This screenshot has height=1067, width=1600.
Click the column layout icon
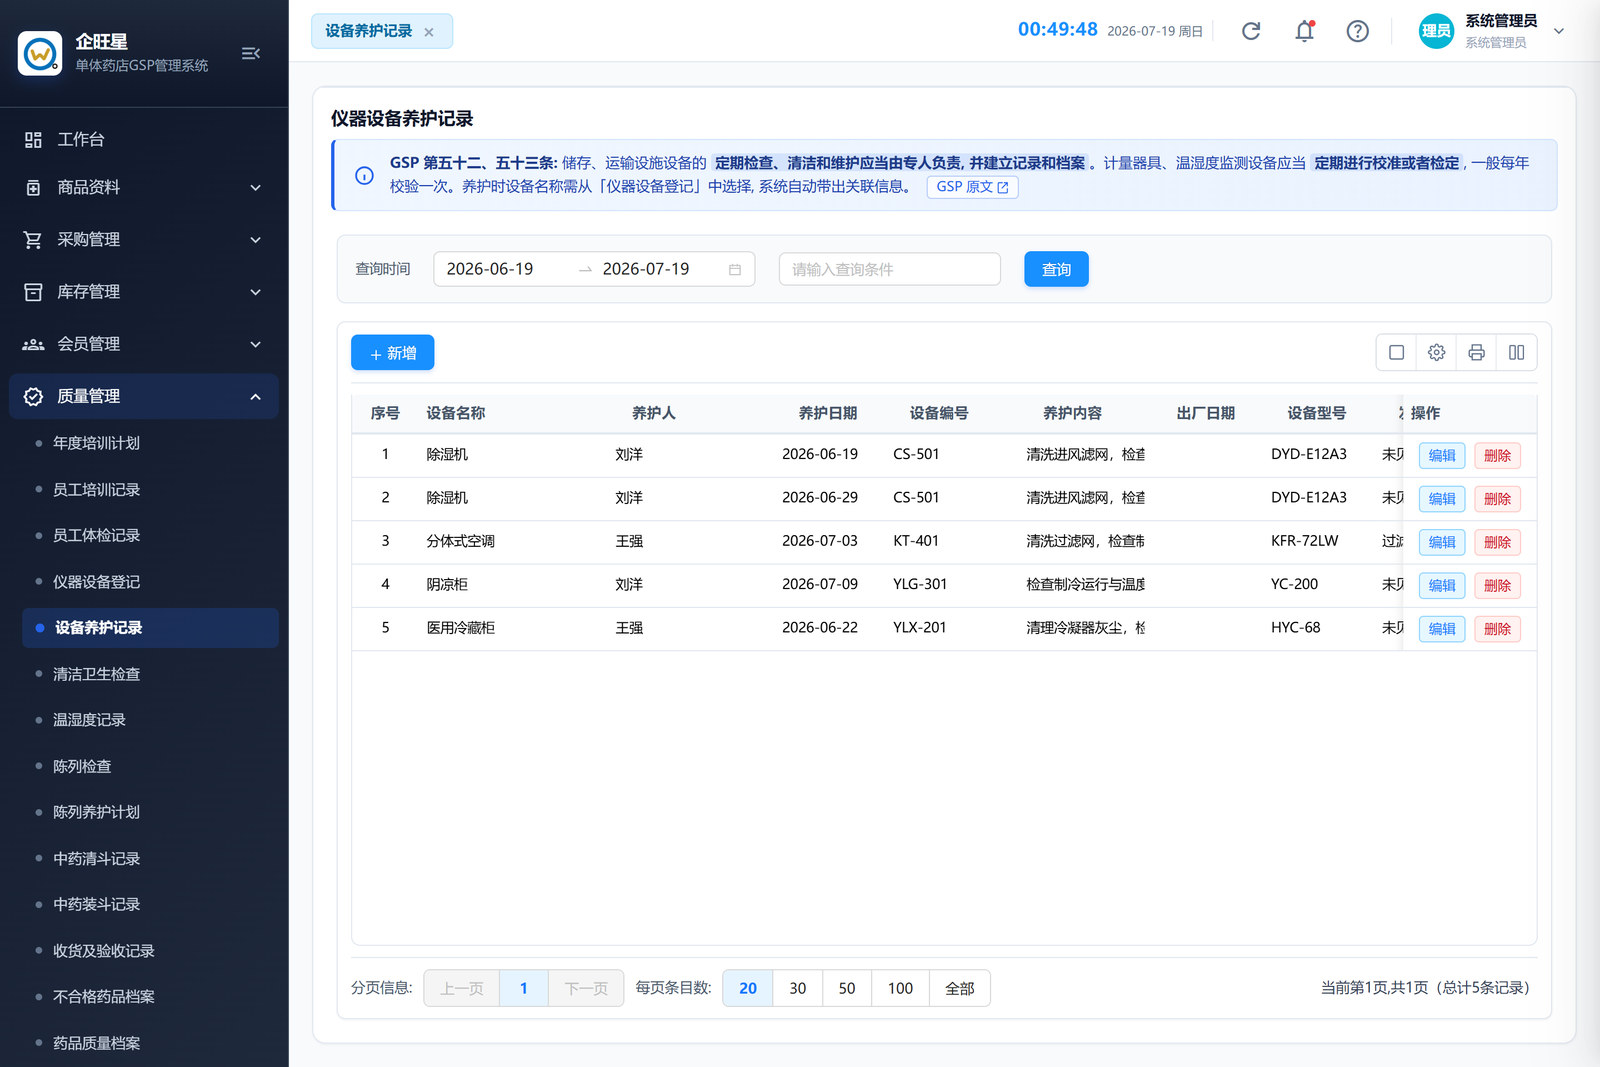click(1517, 352)
